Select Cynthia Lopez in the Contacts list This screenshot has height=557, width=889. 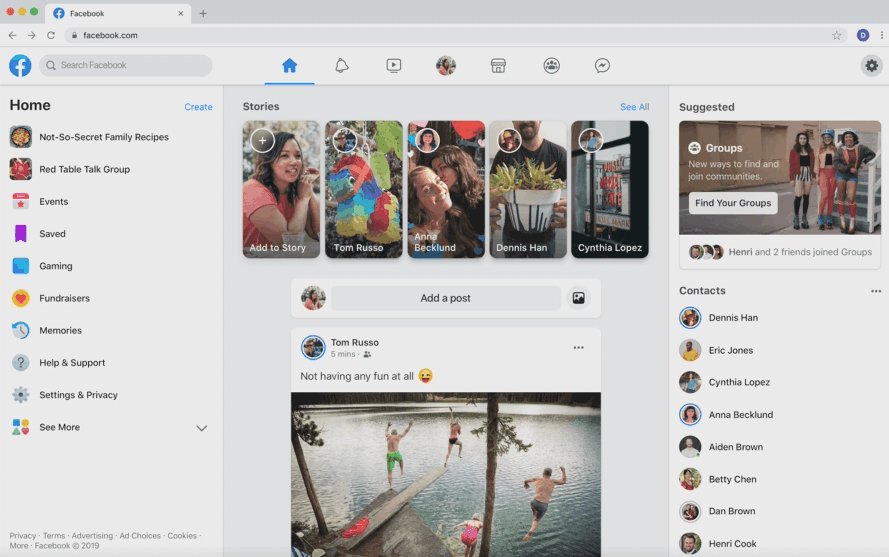(x=739, y=383)
